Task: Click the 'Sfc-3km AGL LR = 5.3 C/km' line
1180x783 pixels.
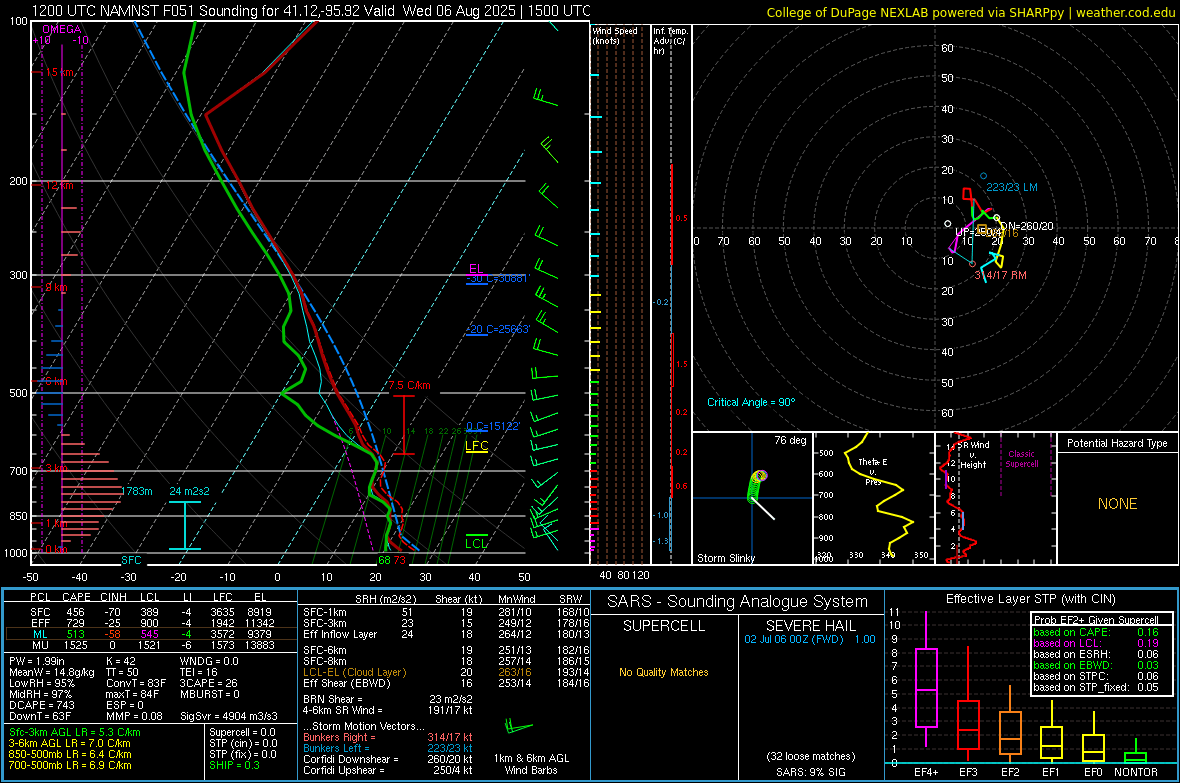Action: (75, 732)
